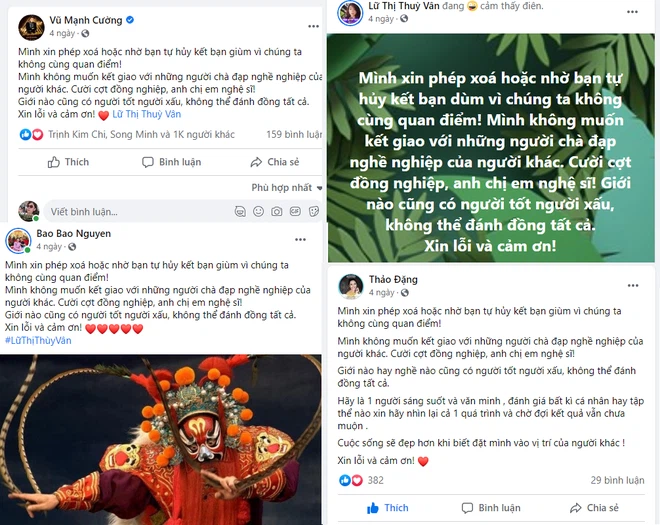Click the sticker icon in comment box
The image size is (660, 525).
(313, 211)
